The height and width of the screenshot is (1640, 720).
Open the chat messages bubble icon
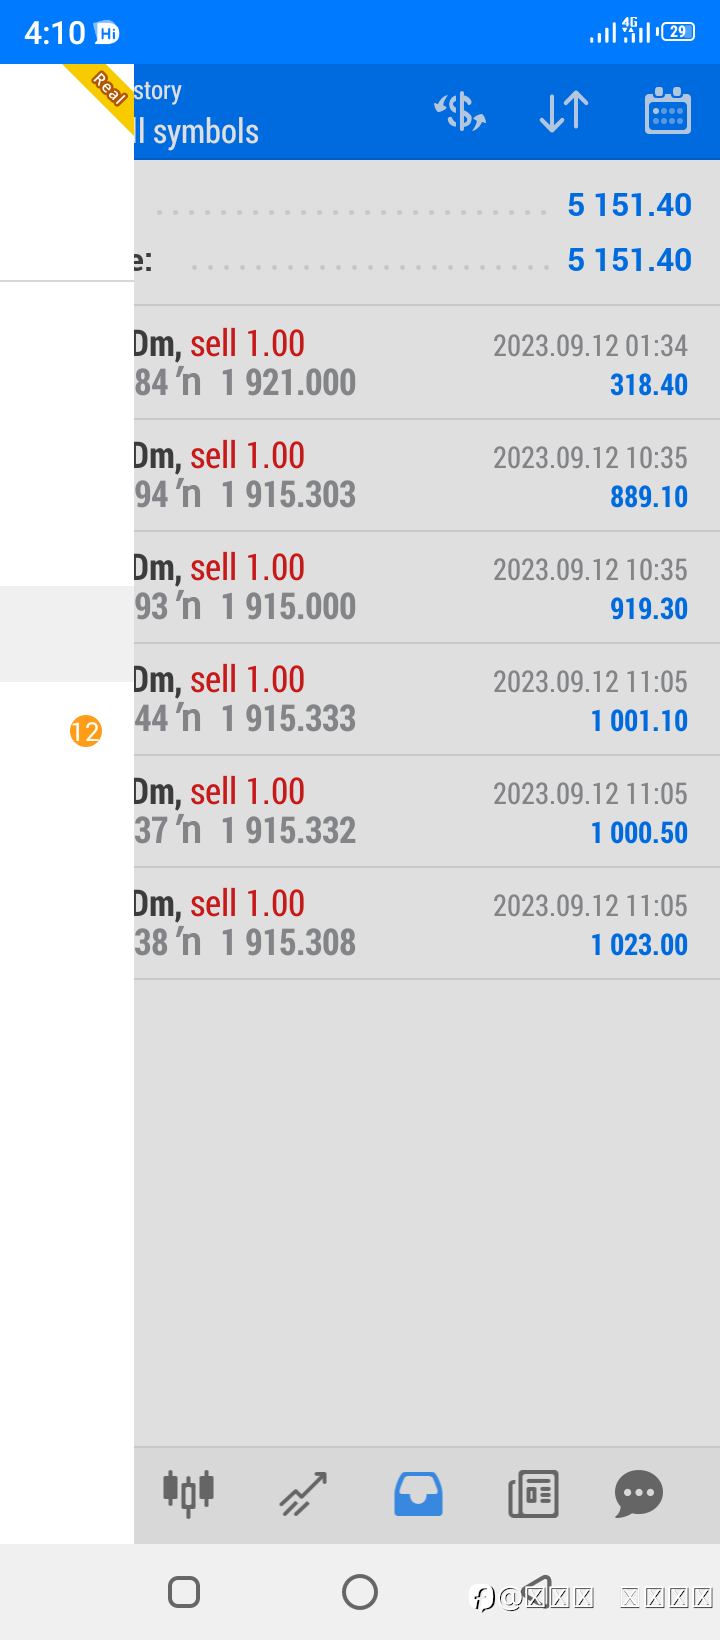pyautogui.click(x=638, y=1494)
